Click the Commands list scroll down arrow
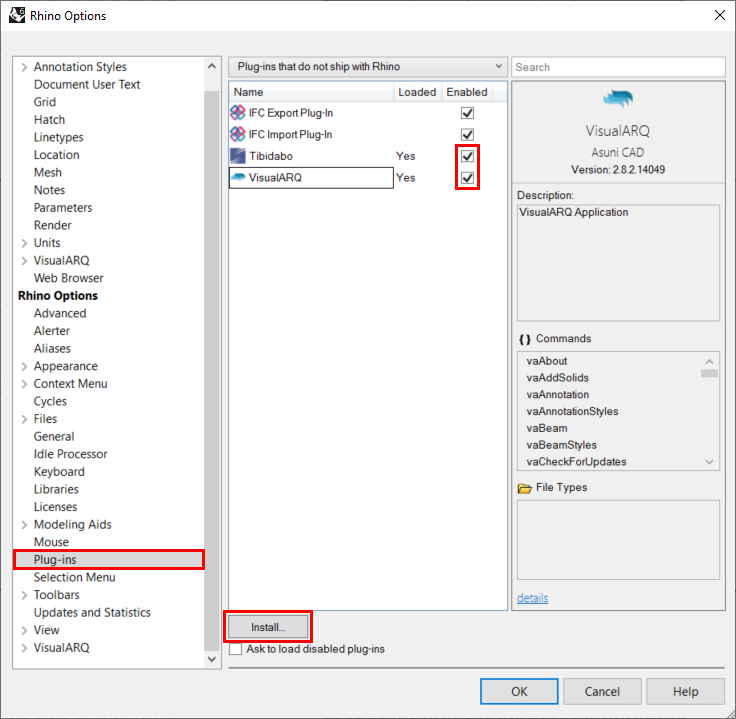Screen dimensions: 736x719 click(x=709, y=462)
